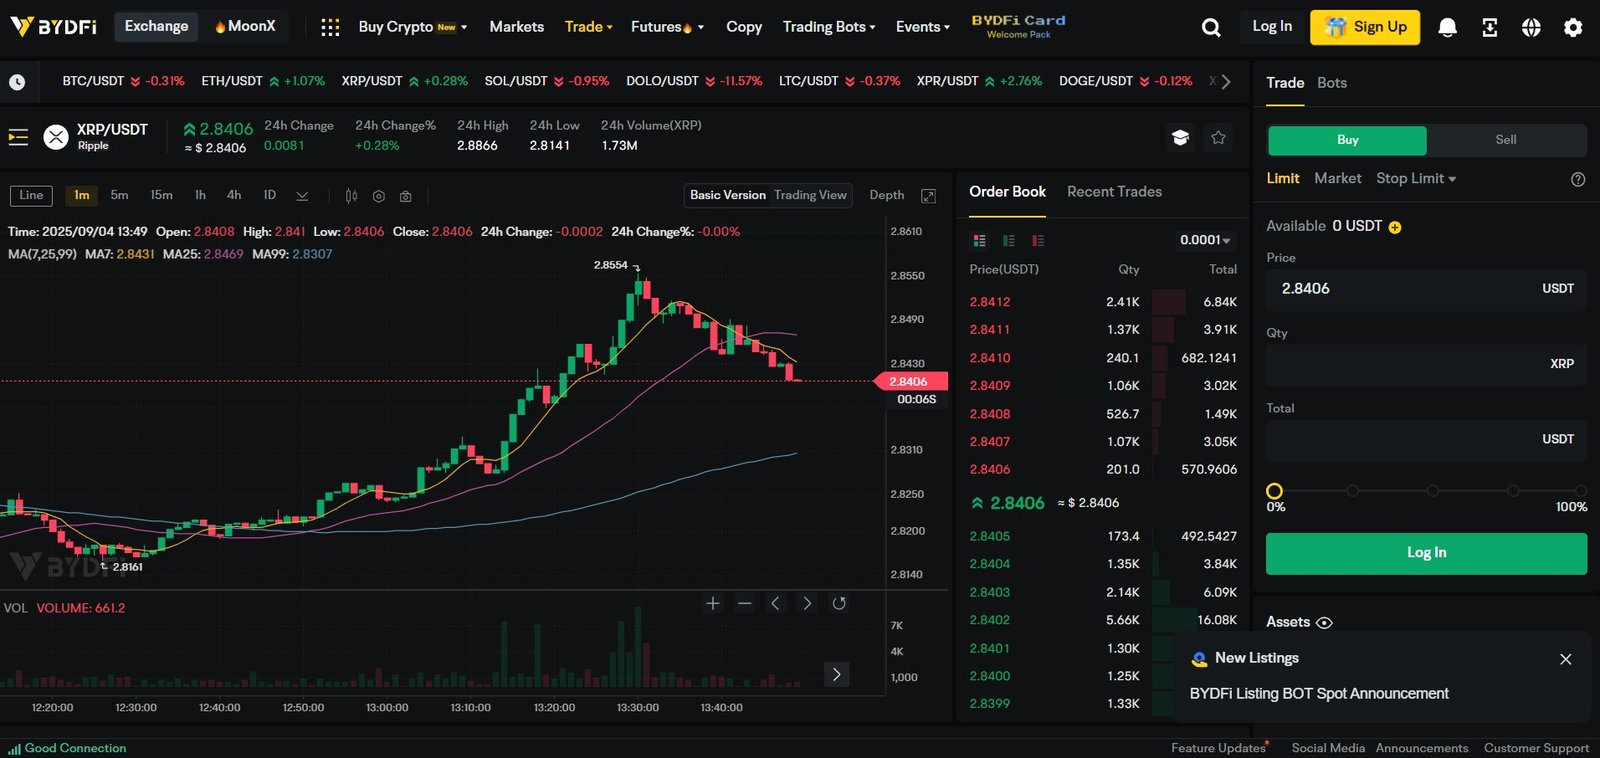The image size is (1600, 758).
Task: Select the 1m chart interval
Action: coord(82,195)
